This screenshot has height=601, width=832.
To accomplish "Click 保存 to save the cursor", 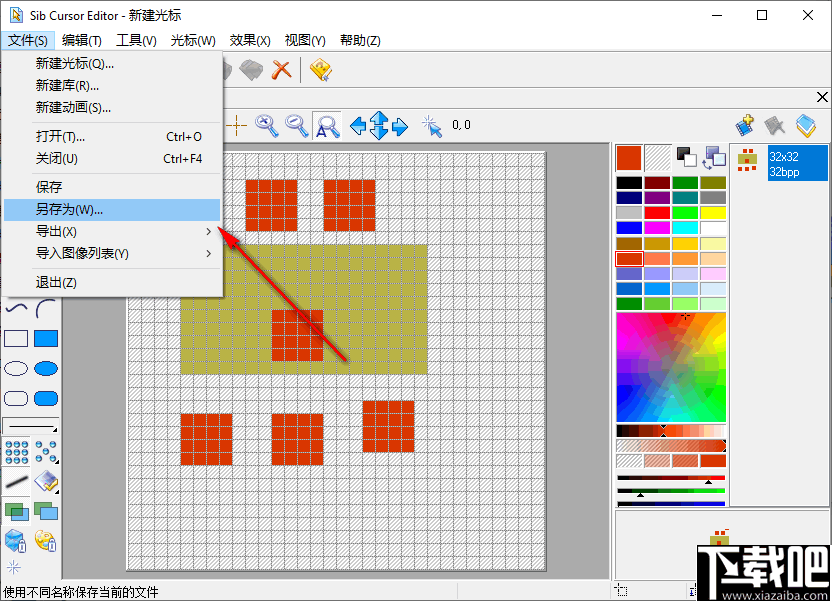I will 48,186.
